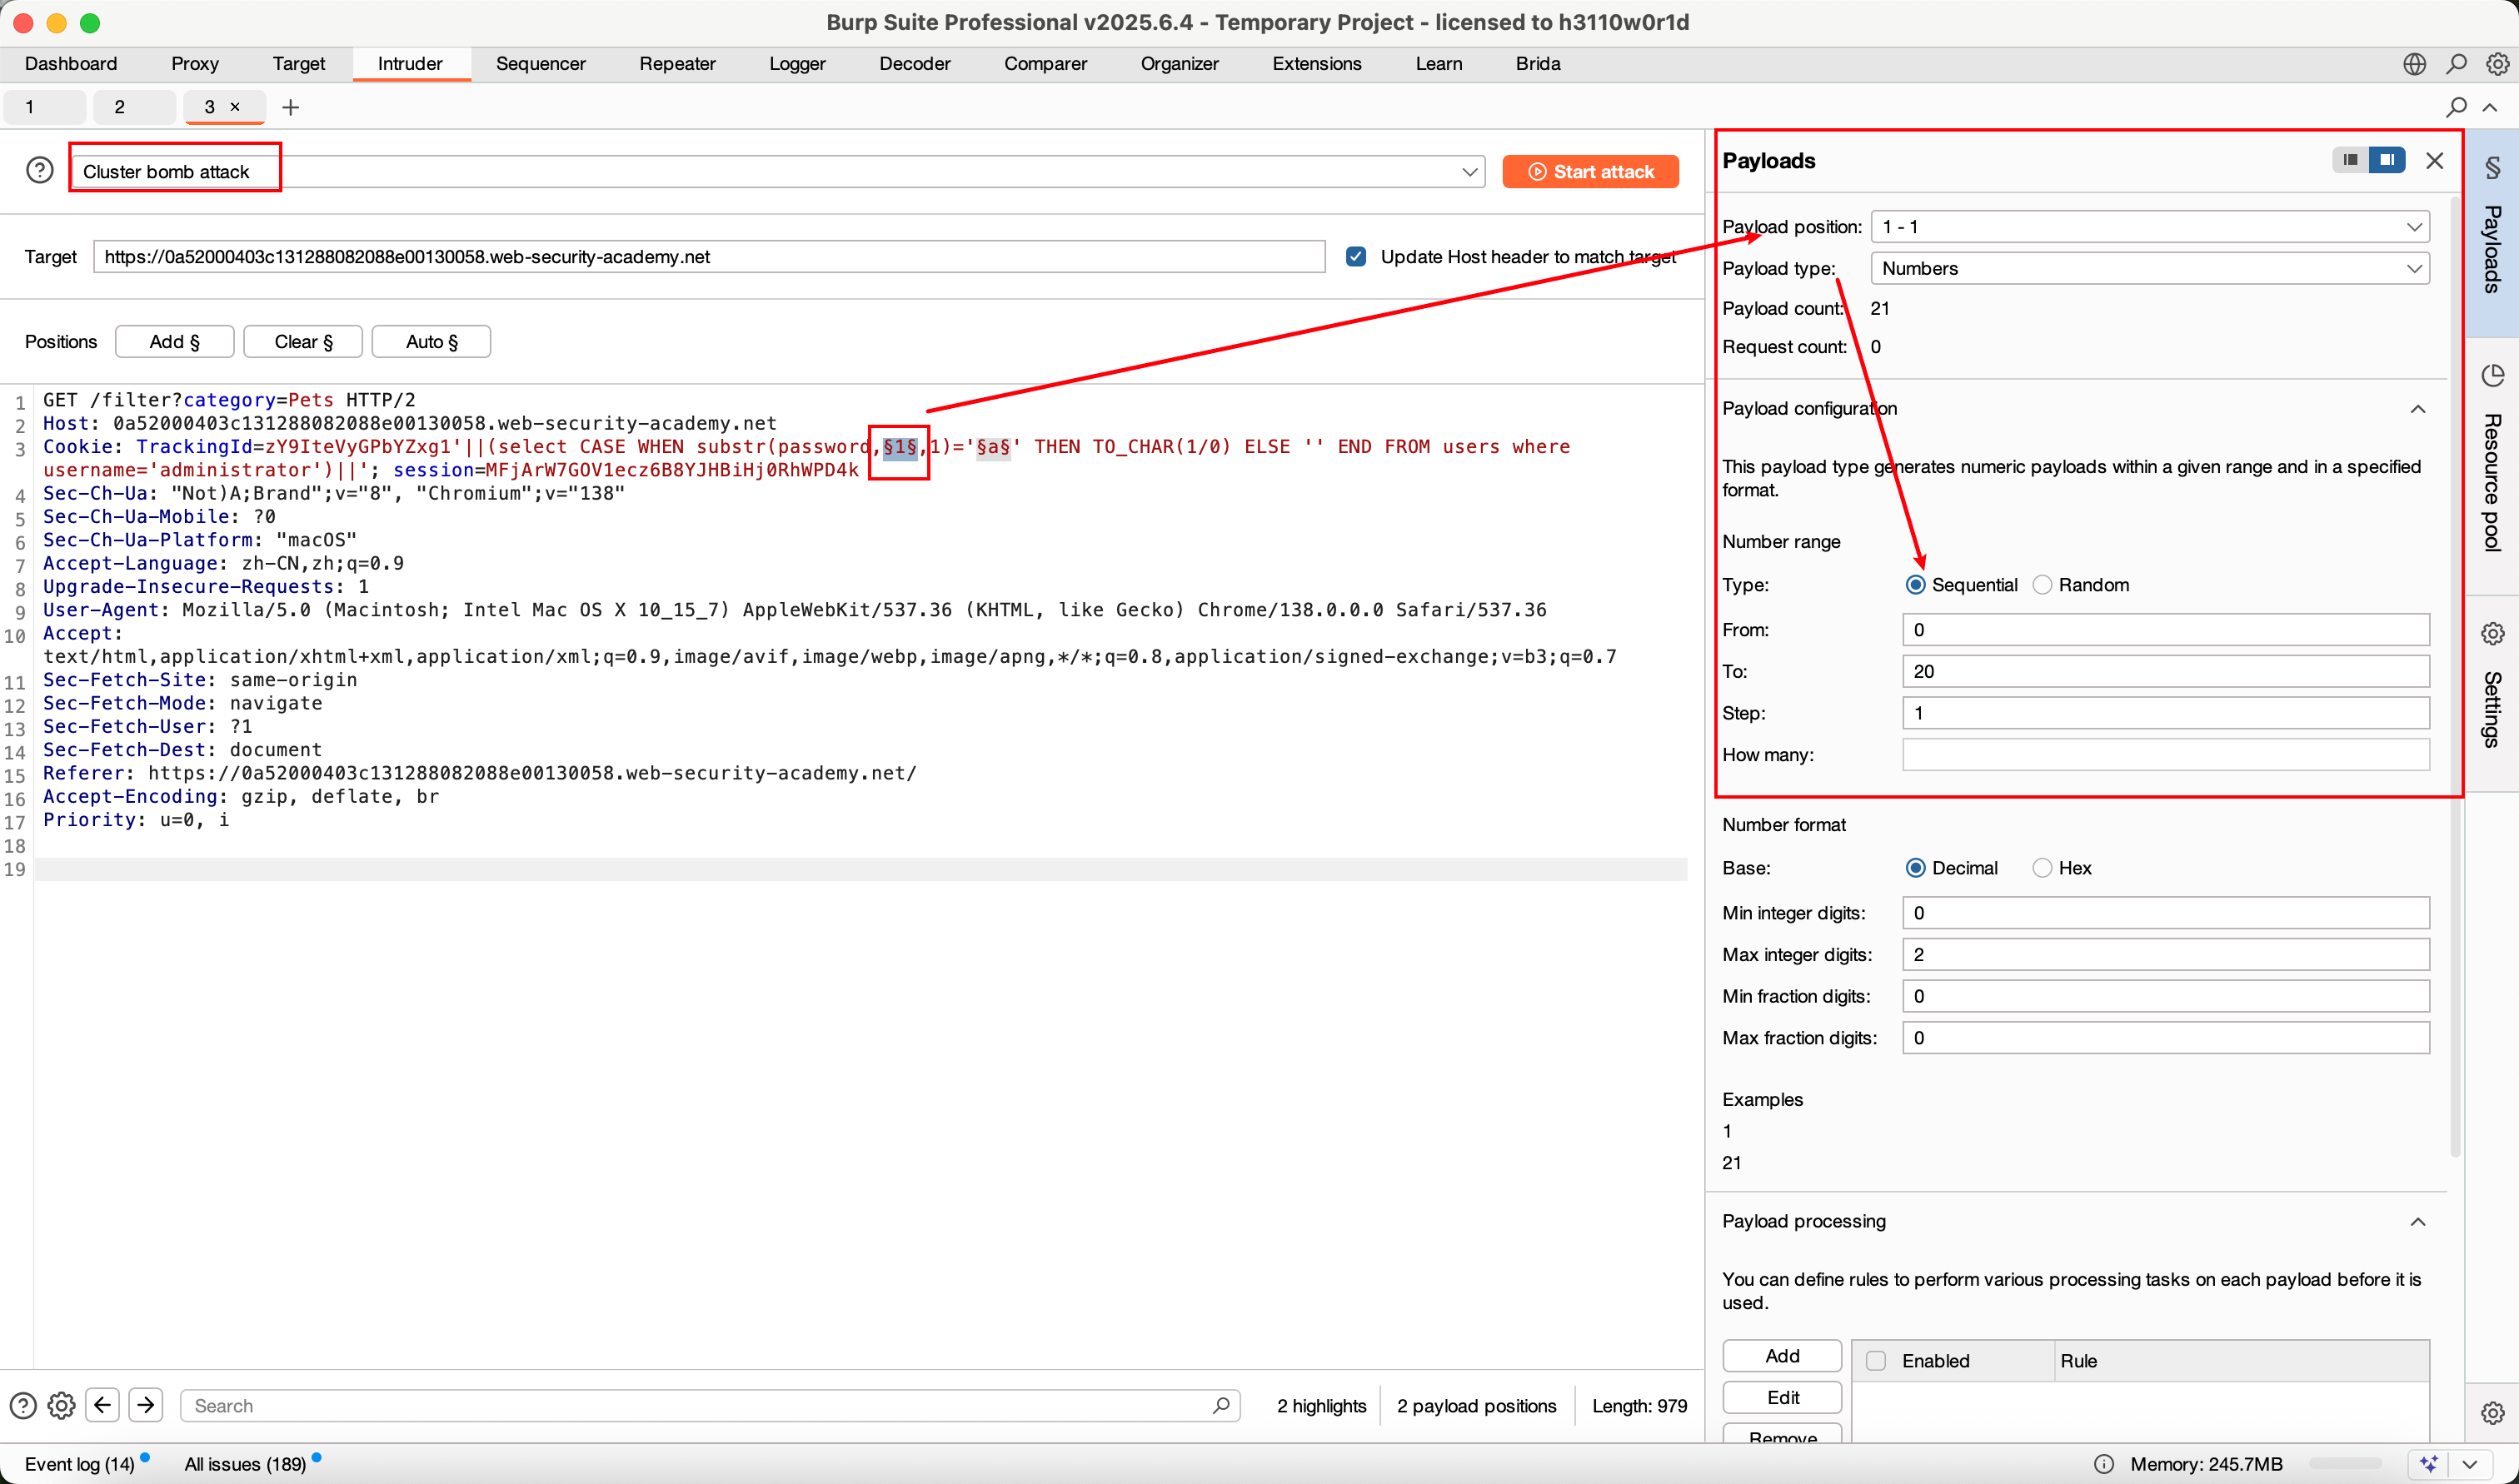Collapse Payload configuration section
Viewport: 2519px width, 1484px height.
tap(2417, 408)
